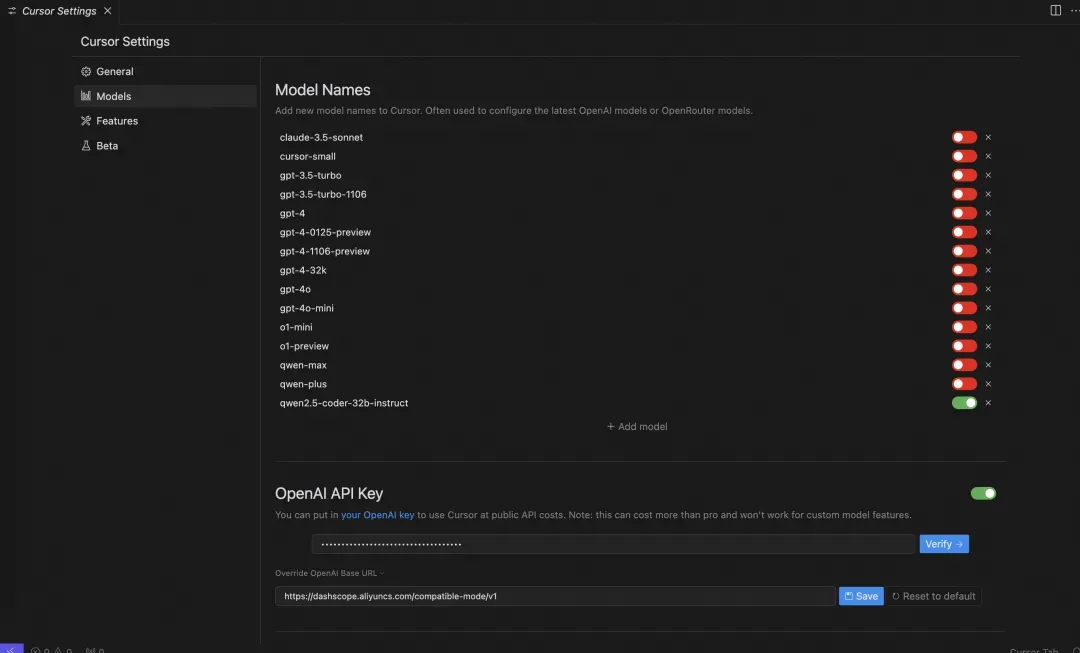Remove the claude-3.5-sonnet model with its X

pyautogui.click(x=988, y=137)
